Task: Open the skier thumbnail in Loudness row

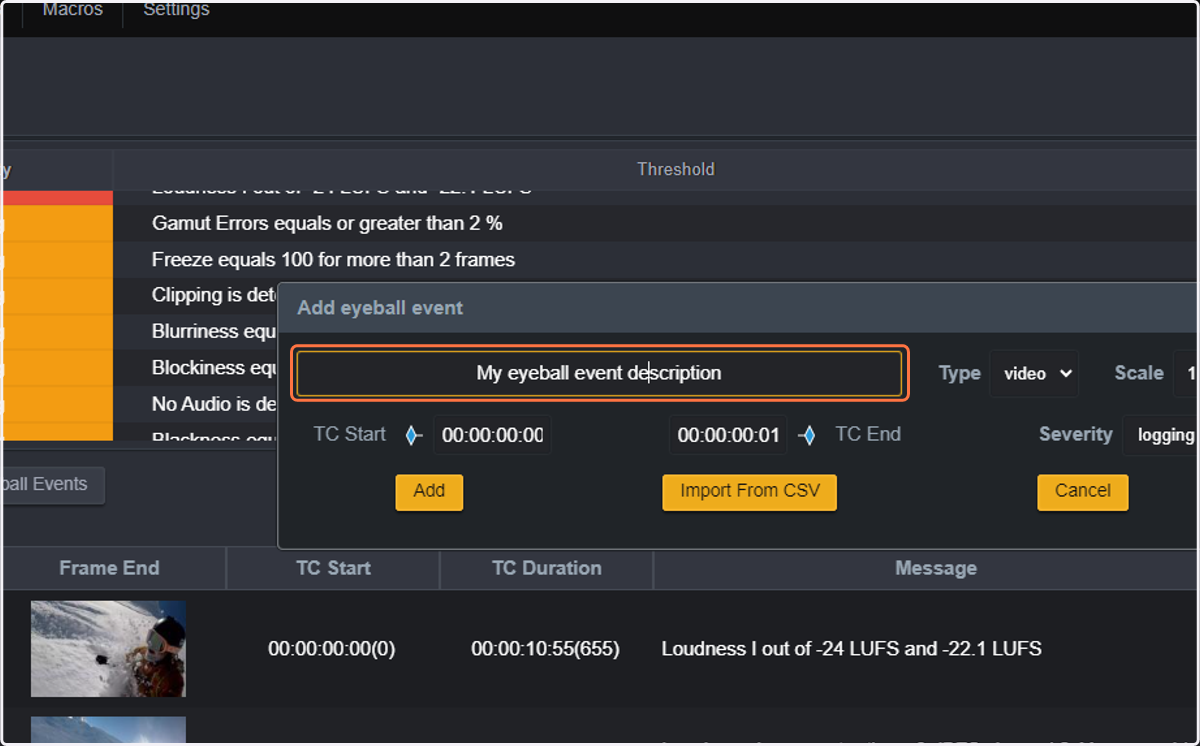Action: point(108,649)
